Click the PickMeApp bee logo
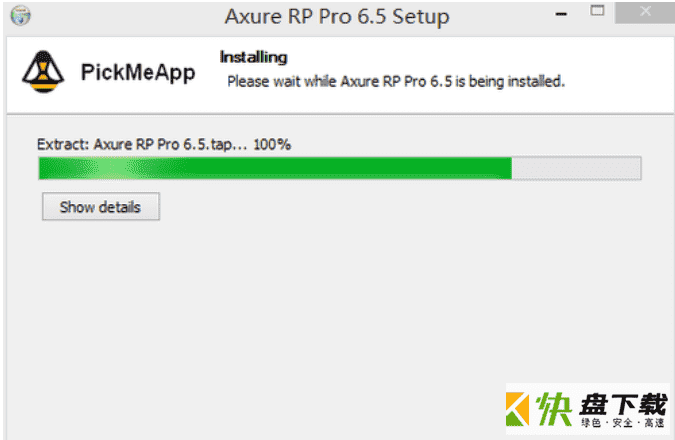The height and width of the screenshot is (440, 675). click(x=43, y=71)
